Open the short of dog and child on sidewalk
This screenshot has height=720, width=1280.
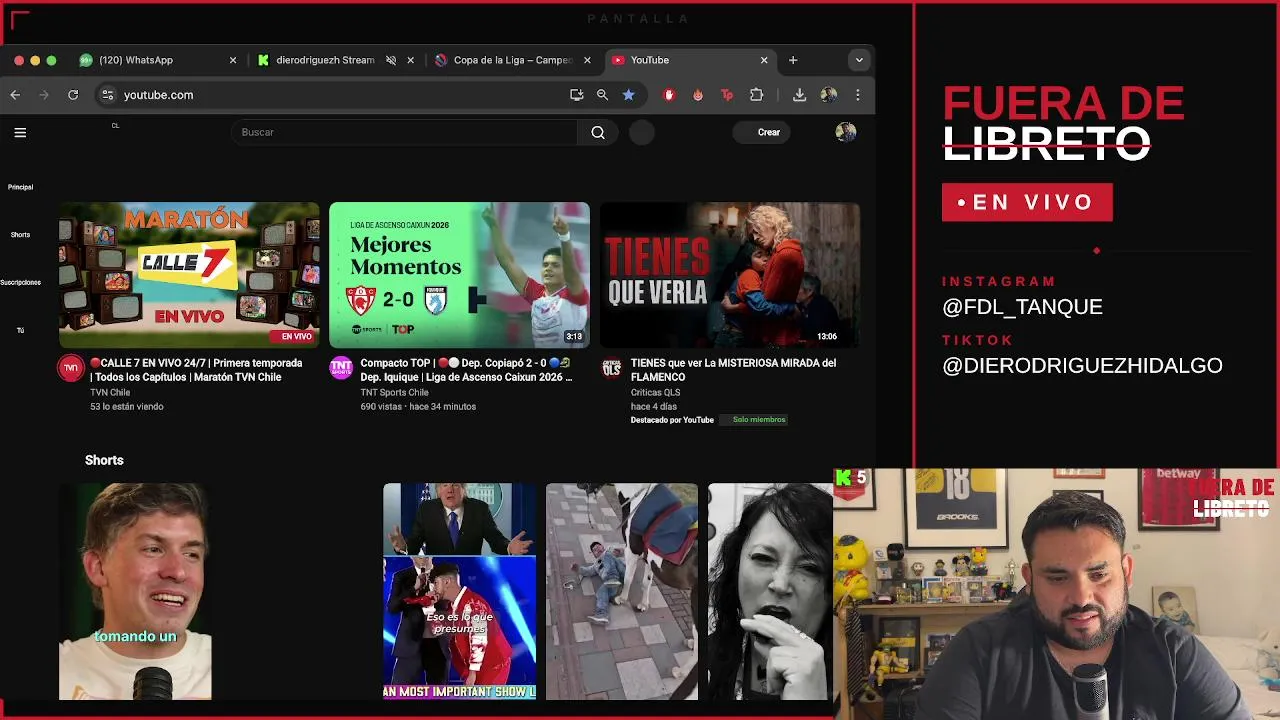(622, 591)
